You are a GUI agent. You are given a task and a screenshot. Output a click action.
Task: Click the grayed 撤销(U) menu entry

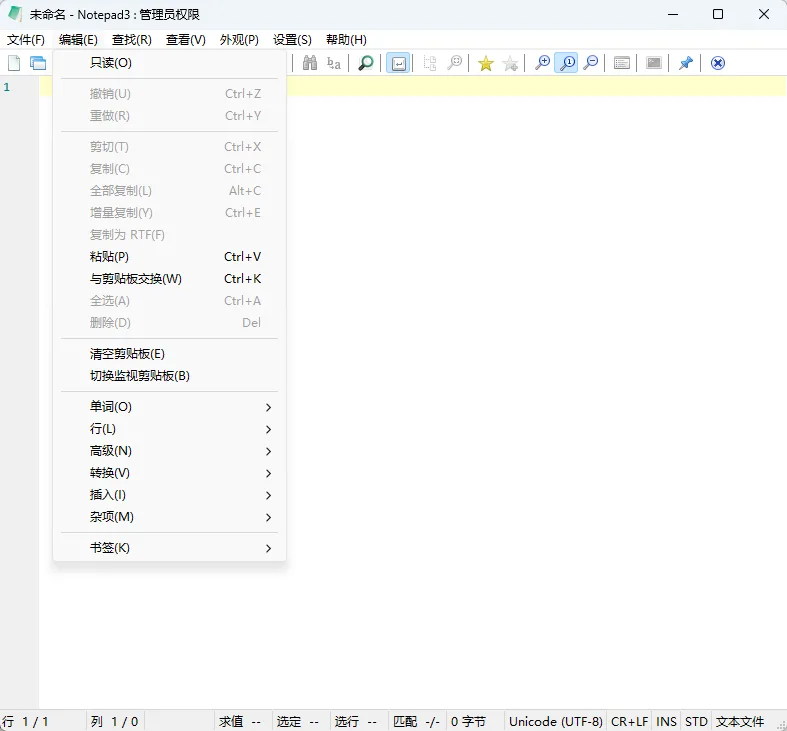[x=170, y=94]
